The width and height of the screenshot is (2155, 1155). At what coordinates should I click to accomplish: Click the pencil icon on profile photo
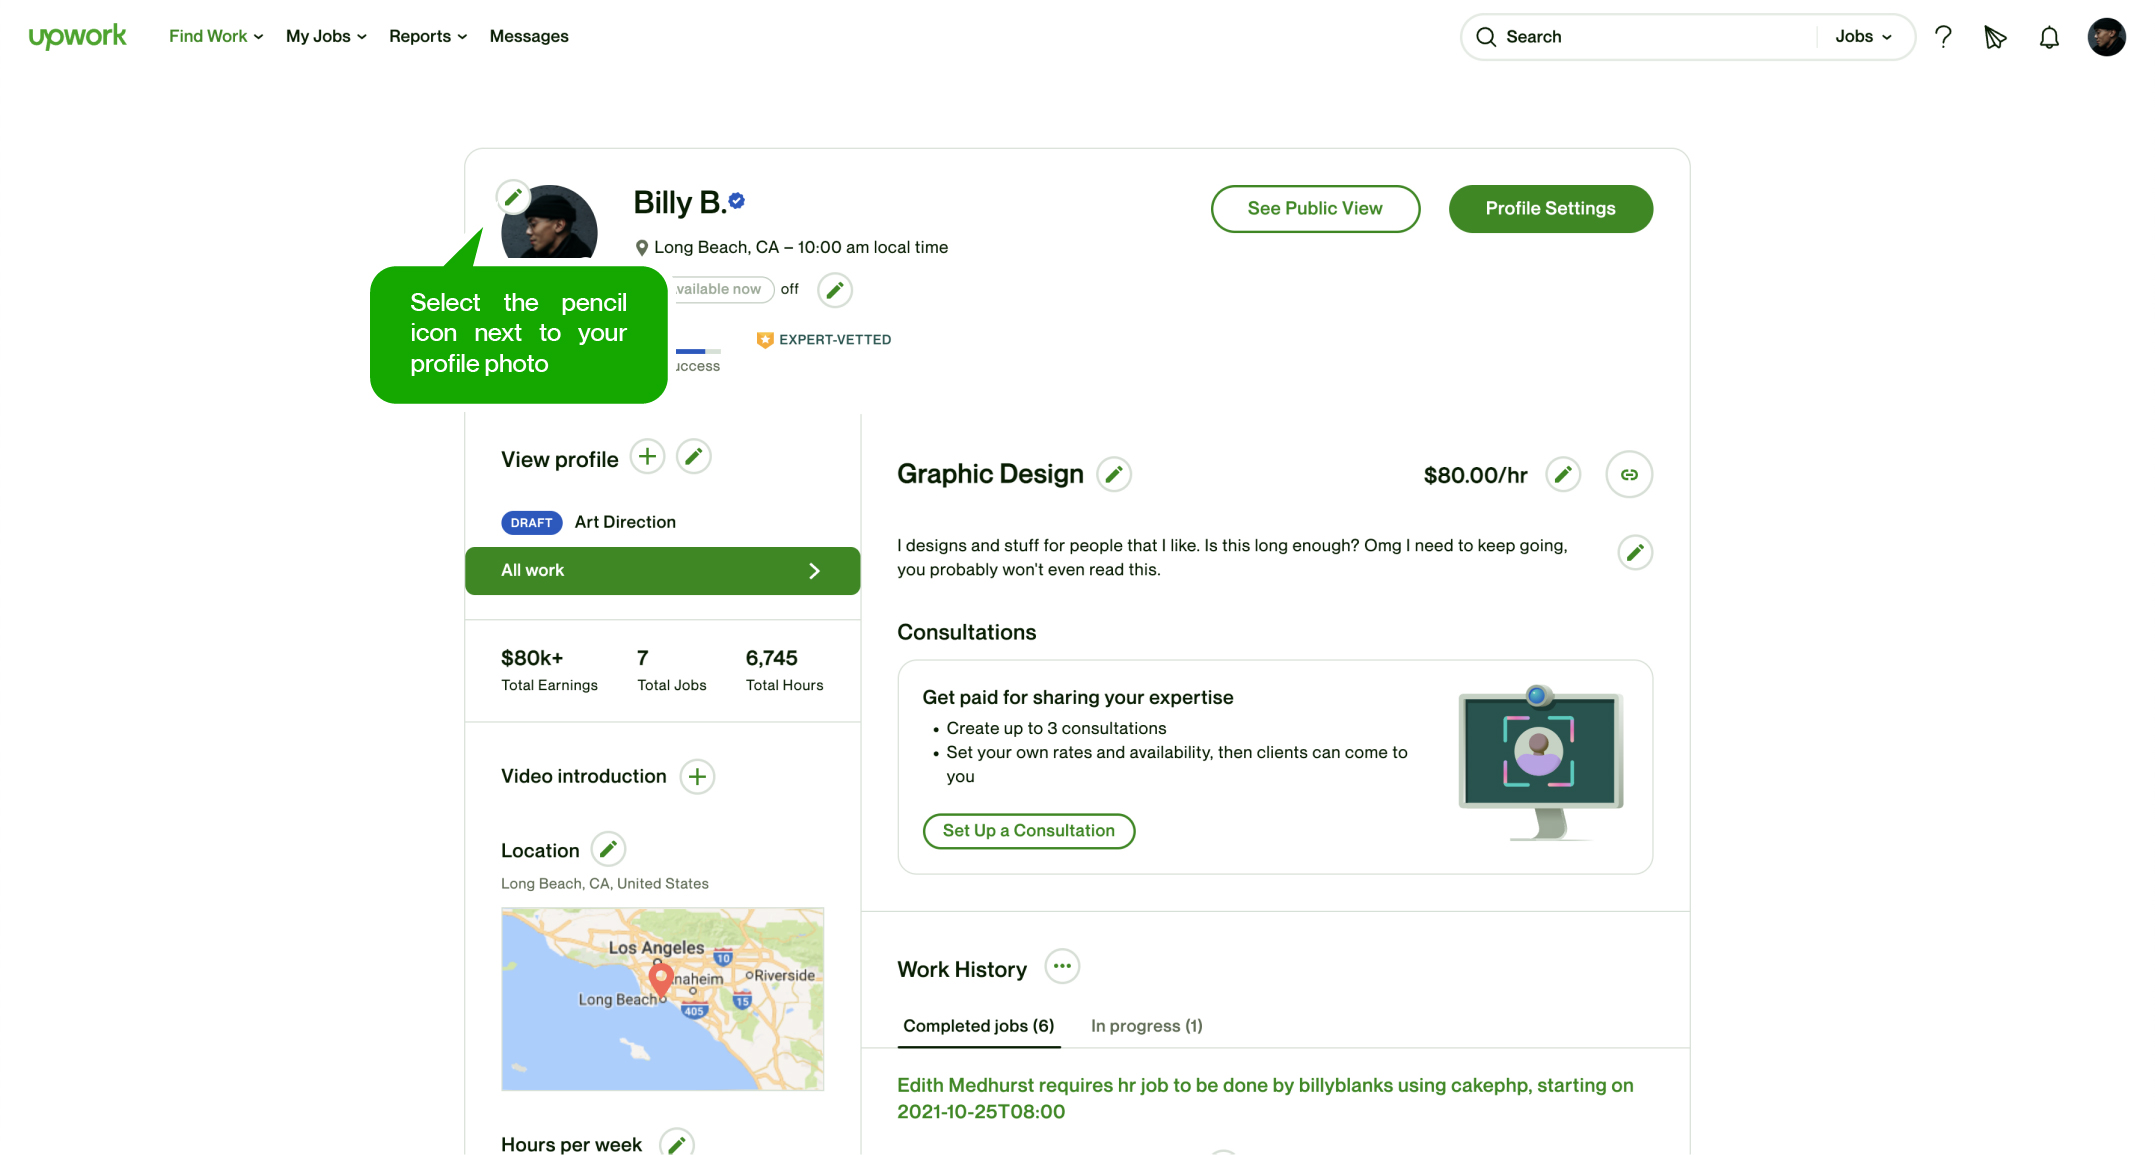tap(513, 197)
